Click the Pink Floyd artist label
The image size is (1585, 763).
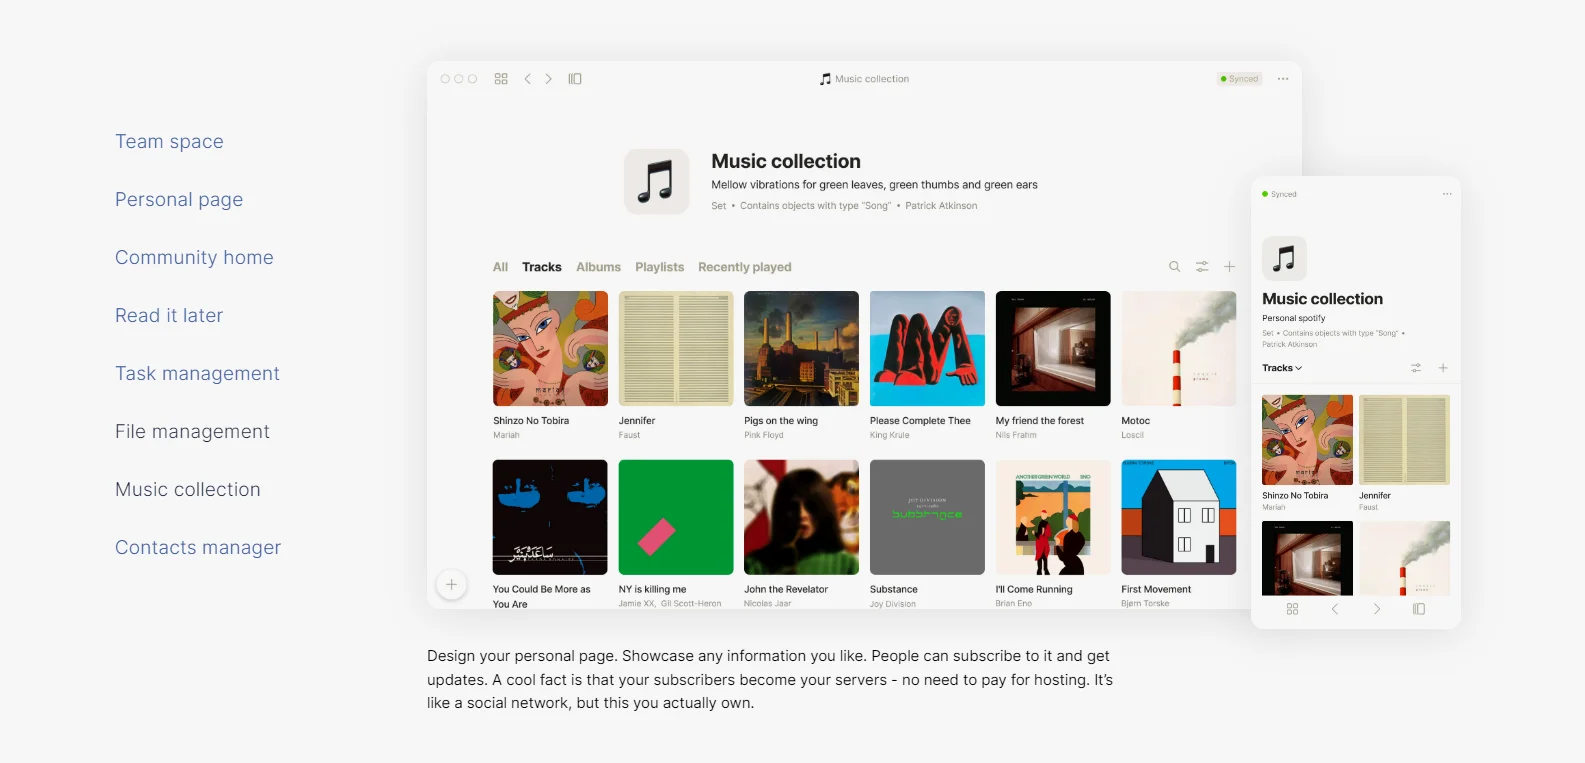(x=764, y=435)
